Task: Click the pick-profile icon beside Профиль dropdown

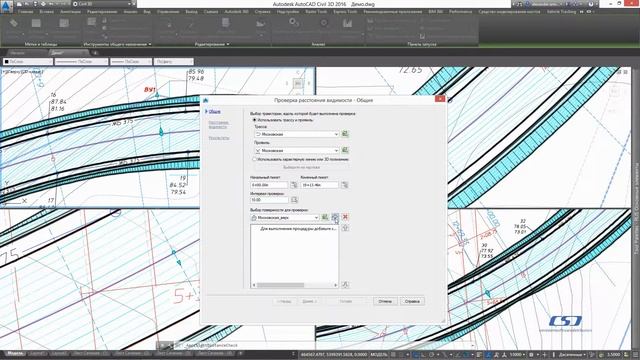Action: point(345,150)
